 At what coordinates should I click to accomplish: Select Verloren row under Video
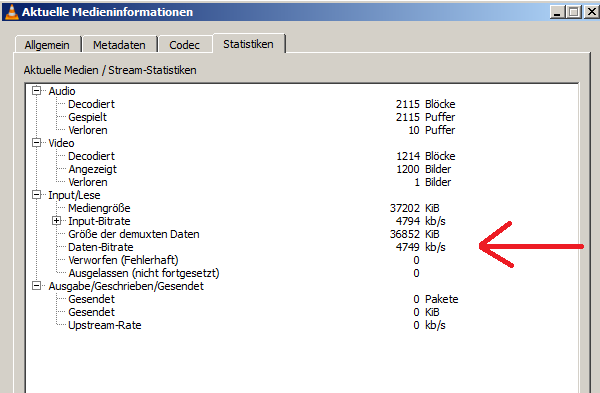tap(88, 182)
